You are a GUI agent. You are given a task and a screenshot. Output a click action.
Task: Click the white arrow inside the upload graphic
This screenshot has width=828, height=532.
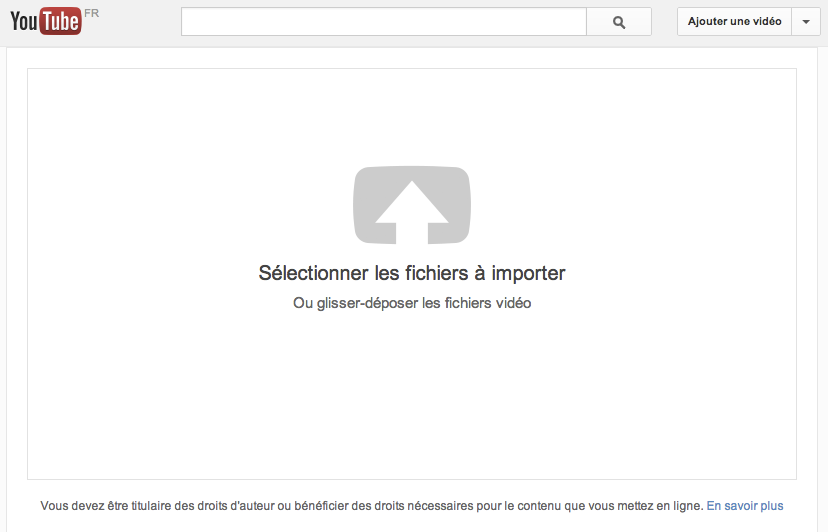point(411,212)
